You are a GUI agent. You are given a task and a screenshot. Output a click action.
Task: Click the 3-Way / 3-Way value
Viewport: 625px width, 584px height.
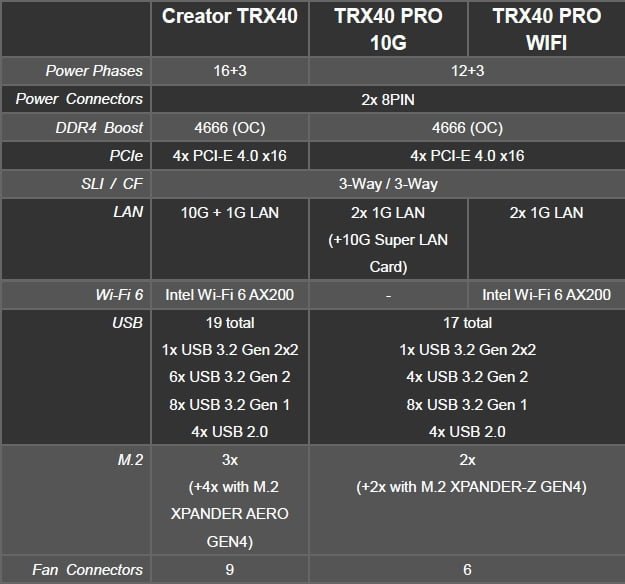[x=387, y=185]
